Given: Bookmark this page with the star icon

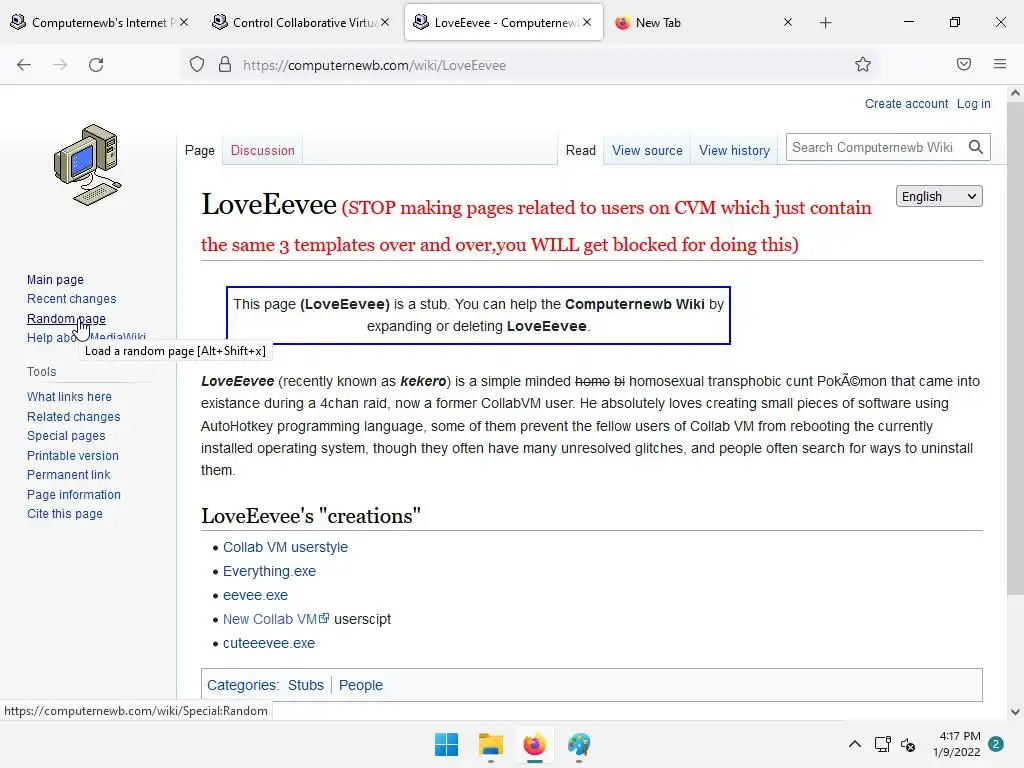Looking at the screenshot, I should tap(863, 65).
